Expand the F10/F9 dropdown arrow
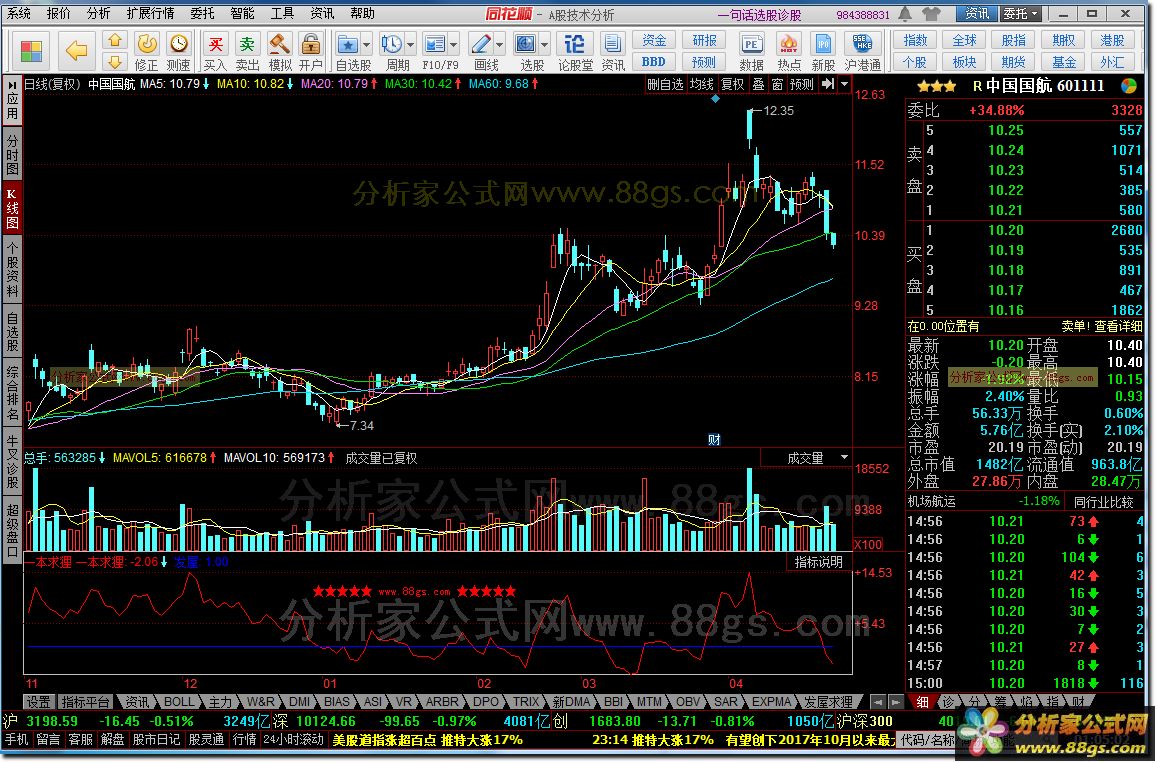 point(454,44)
